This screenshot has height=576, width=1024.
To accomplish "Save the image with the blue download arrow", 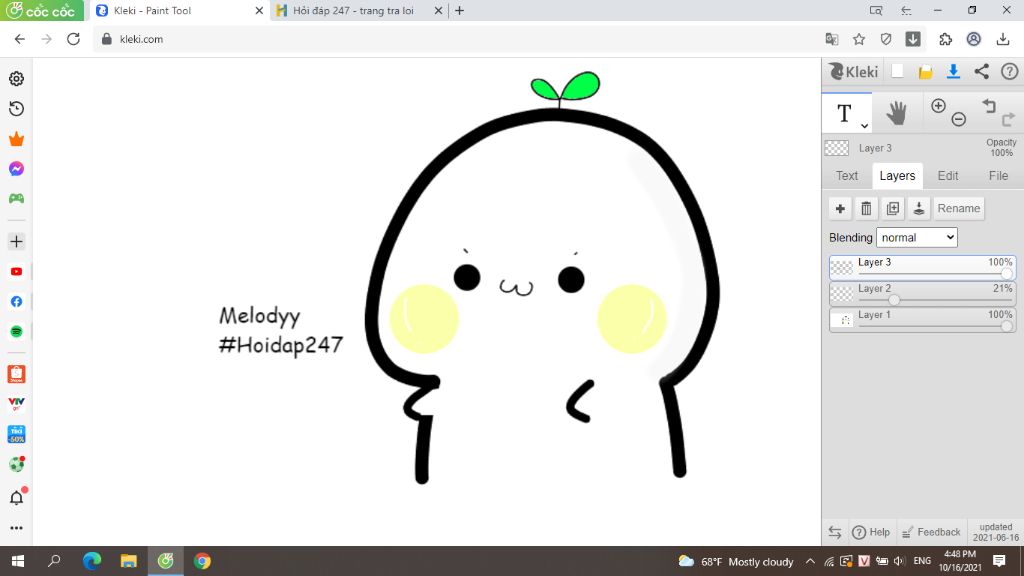I will click(x=953, y=71).
